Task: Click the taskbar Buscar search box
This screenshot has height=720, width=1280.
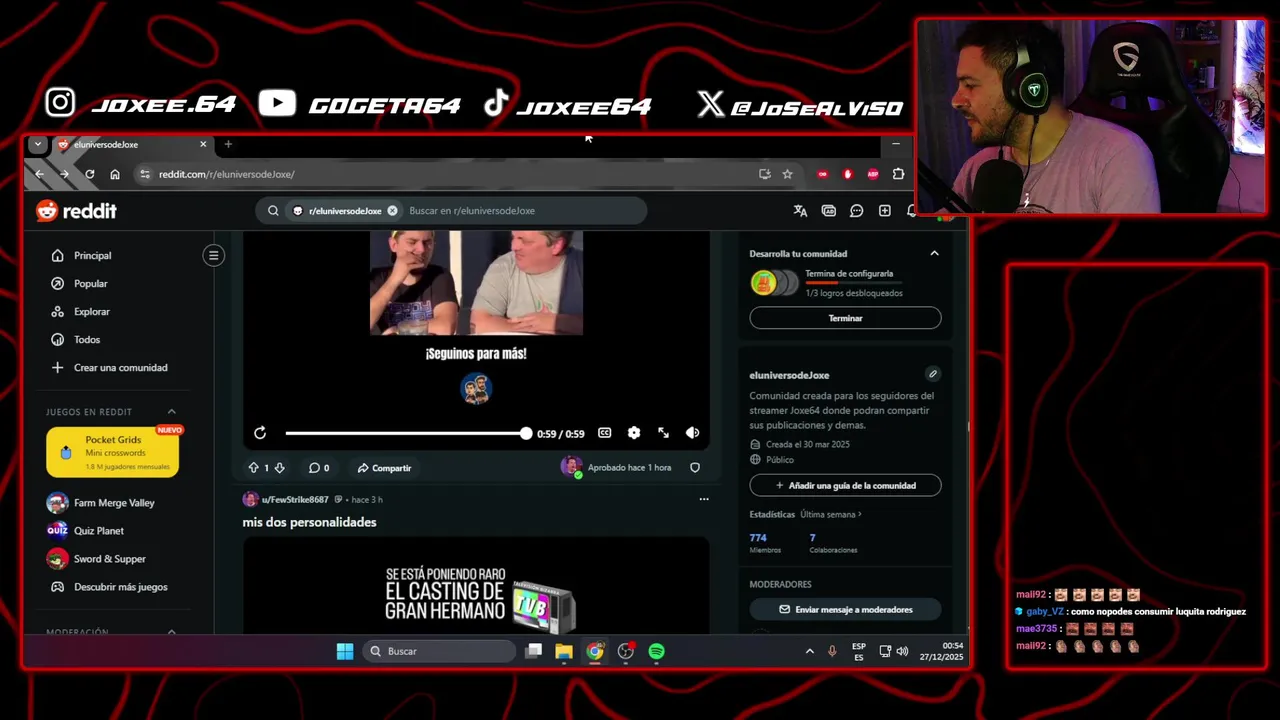Action: [439, 651]
